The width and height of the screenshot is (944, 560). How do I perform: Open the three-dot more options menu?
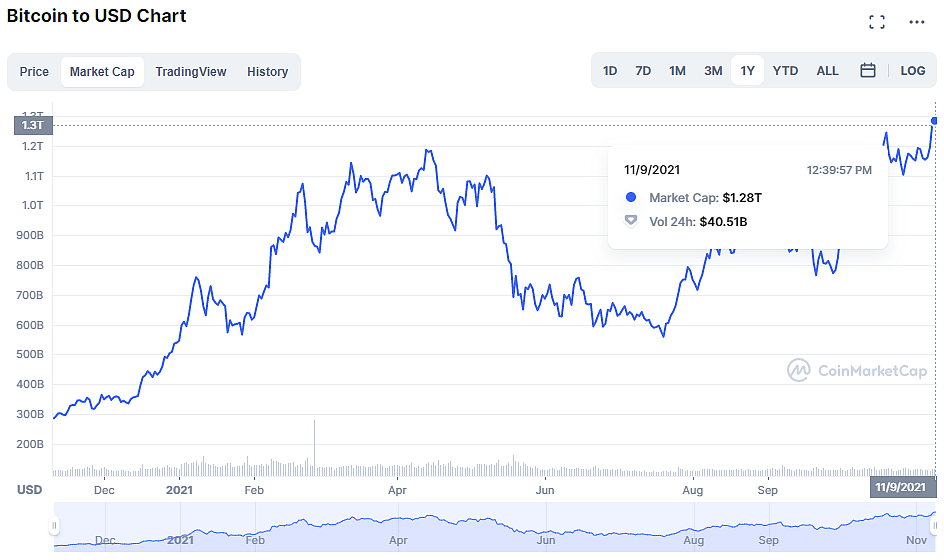tap(916, 22)
